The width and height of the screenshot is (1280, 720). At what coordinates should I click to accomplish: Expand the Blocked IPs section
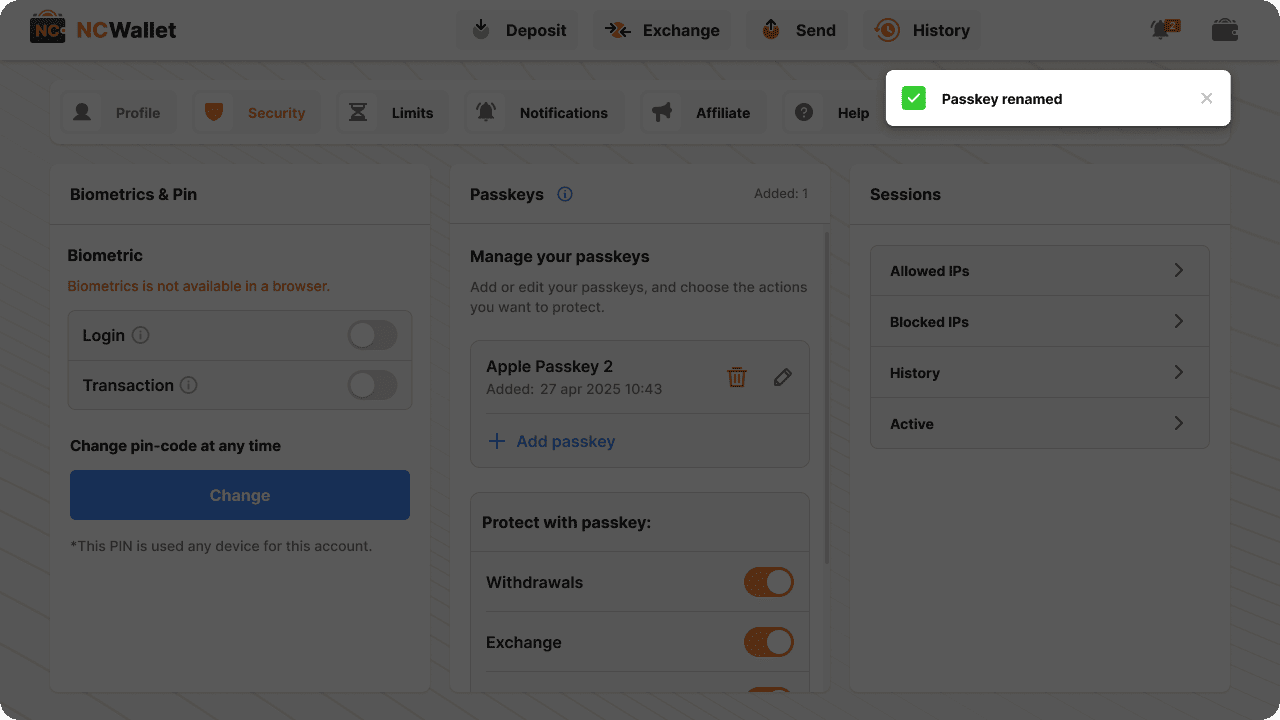coord(1039,322)
